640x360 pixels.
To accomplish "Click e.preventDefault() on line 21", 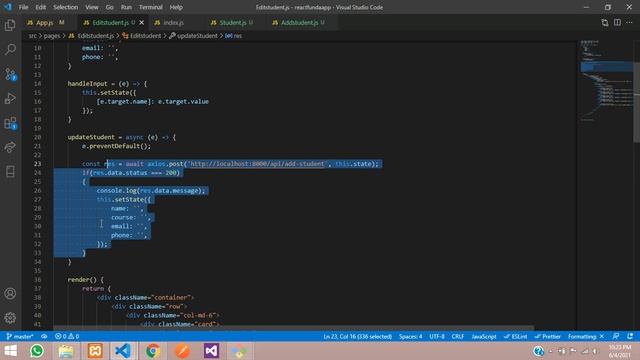I will coord(116,146).
